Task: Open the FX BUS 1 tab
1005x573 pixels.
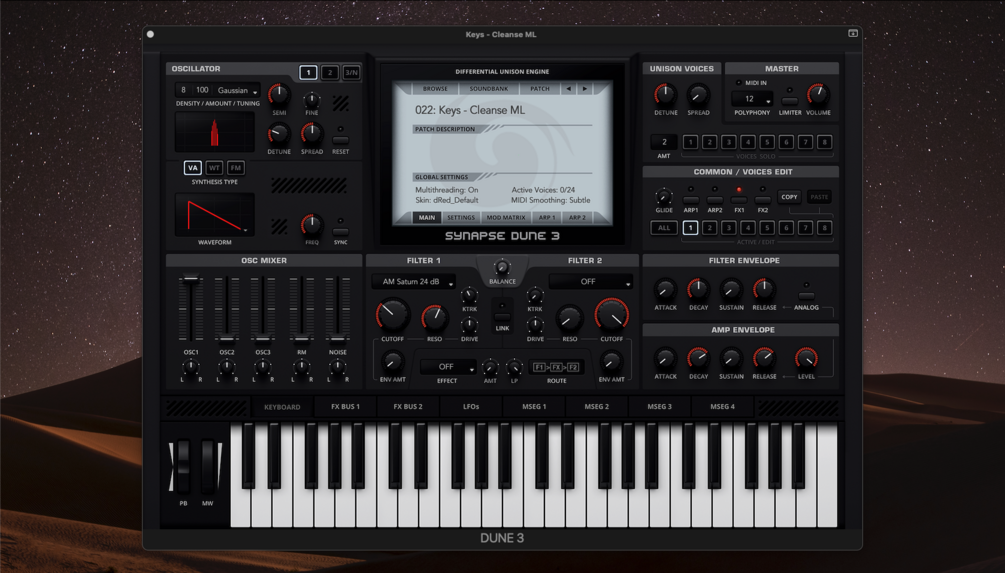Action: coord(345,407)
